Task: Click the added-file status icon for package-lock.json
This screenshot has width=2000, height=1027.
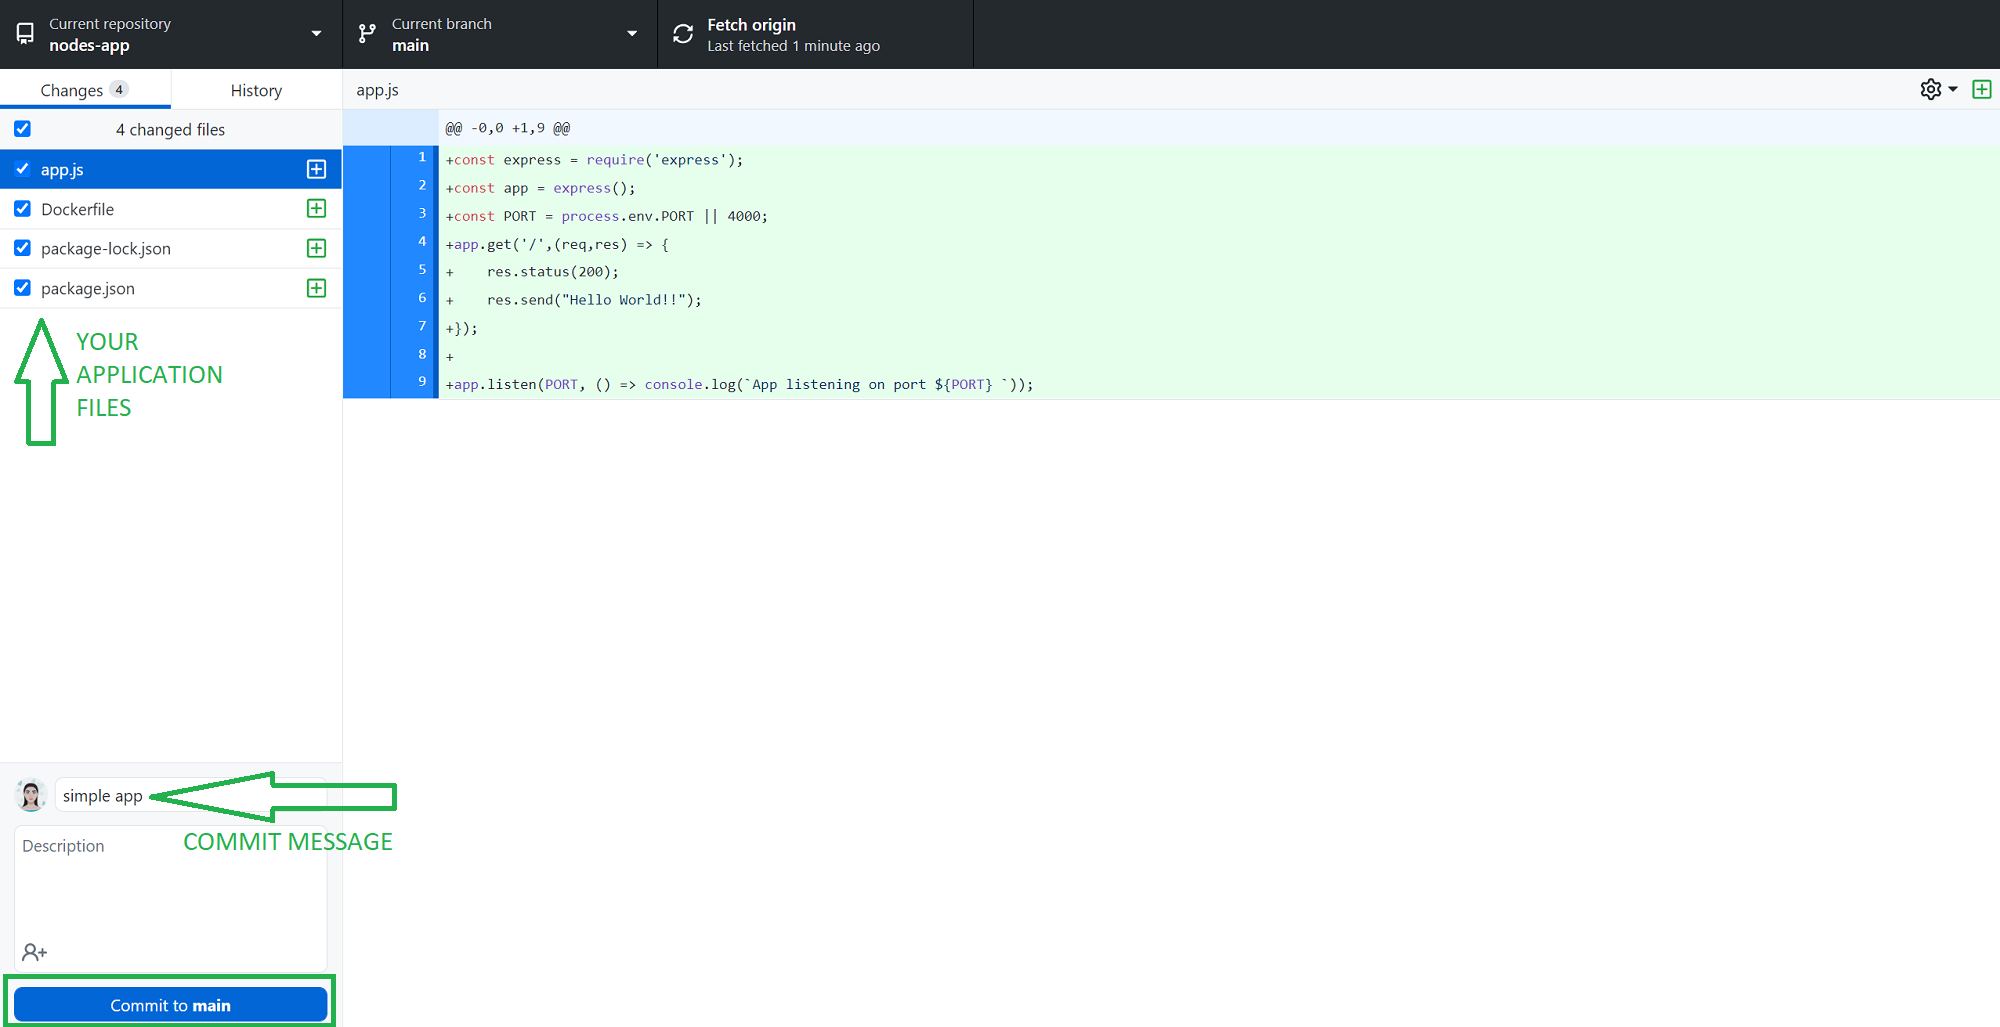Action: pyautogui.click(x=316, y=248)
